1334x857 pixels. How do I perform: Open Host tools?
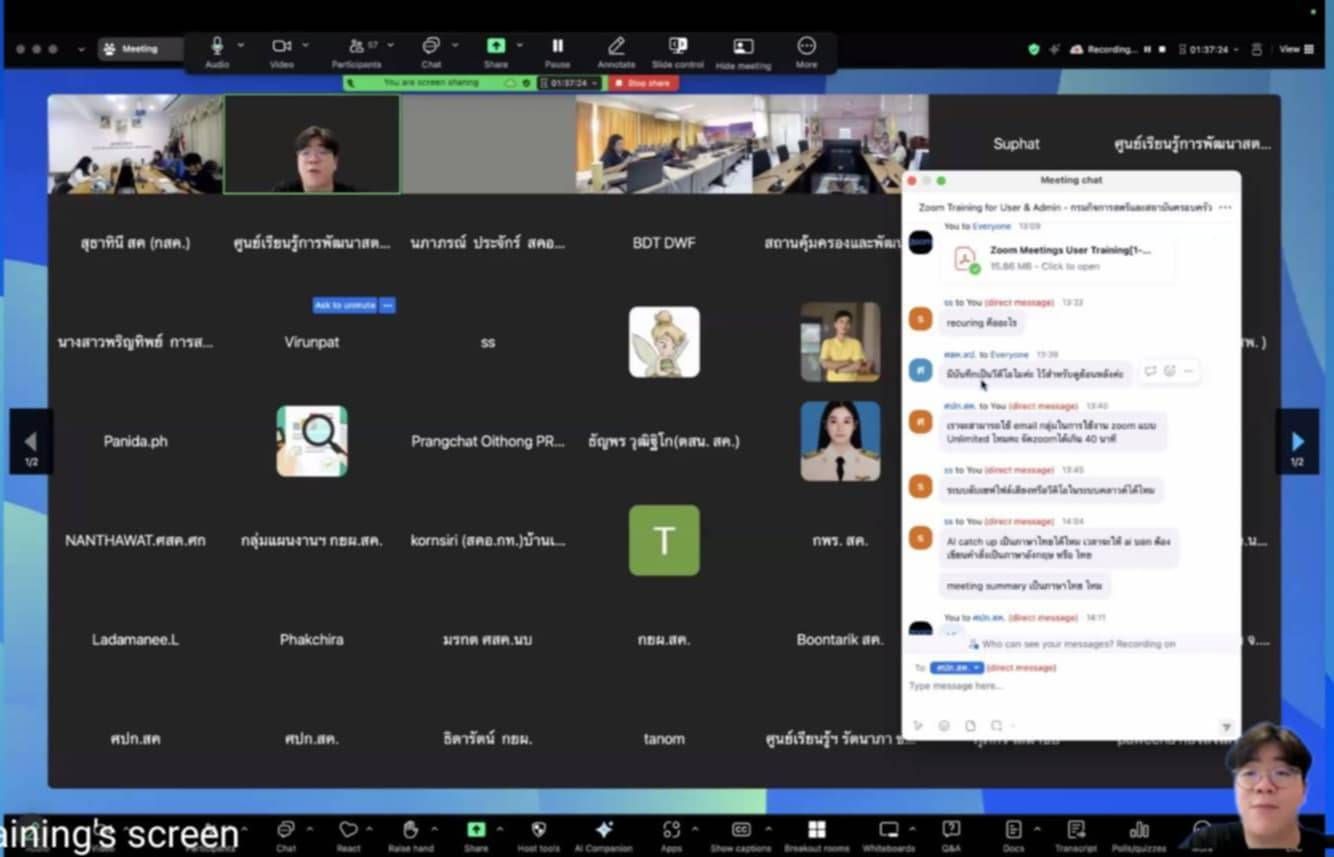538,835
